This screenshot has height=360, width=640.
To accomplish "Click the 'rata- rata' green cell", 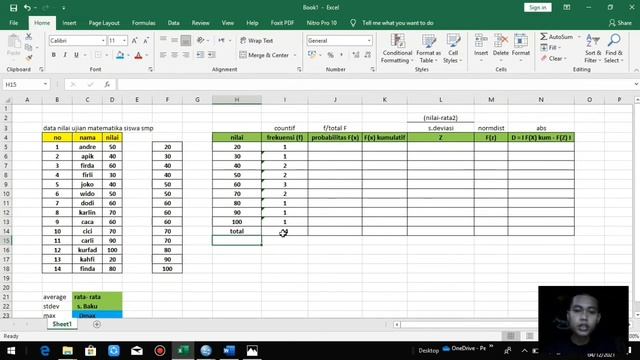I will click(97, 297).
